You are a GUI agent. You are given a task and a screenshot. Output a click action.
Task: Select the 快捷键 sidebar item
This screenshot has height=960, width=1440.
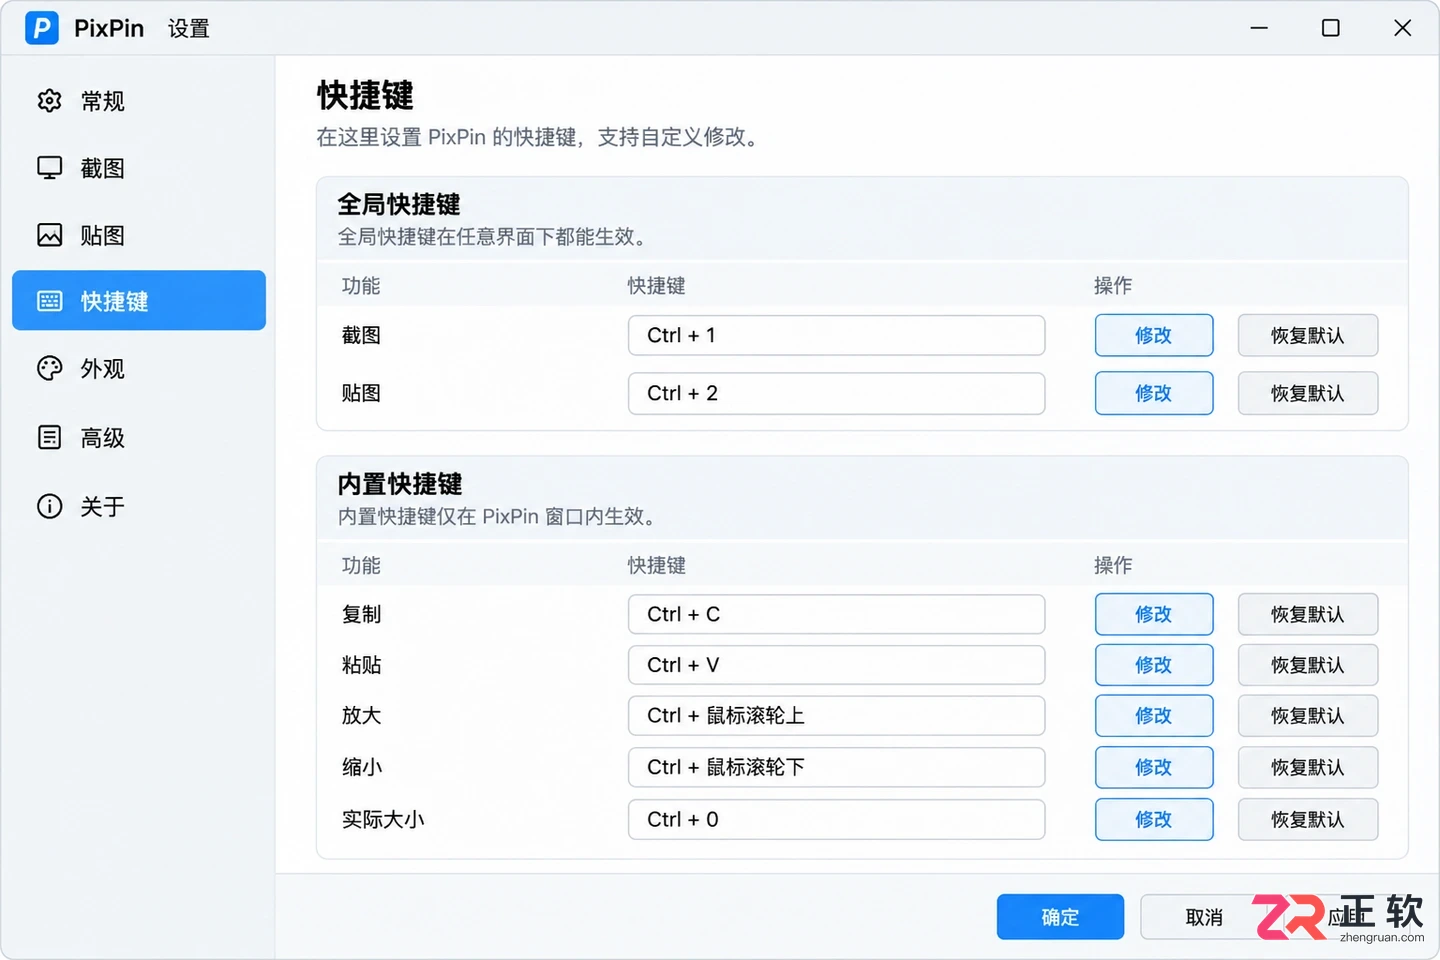coord(139,300)
